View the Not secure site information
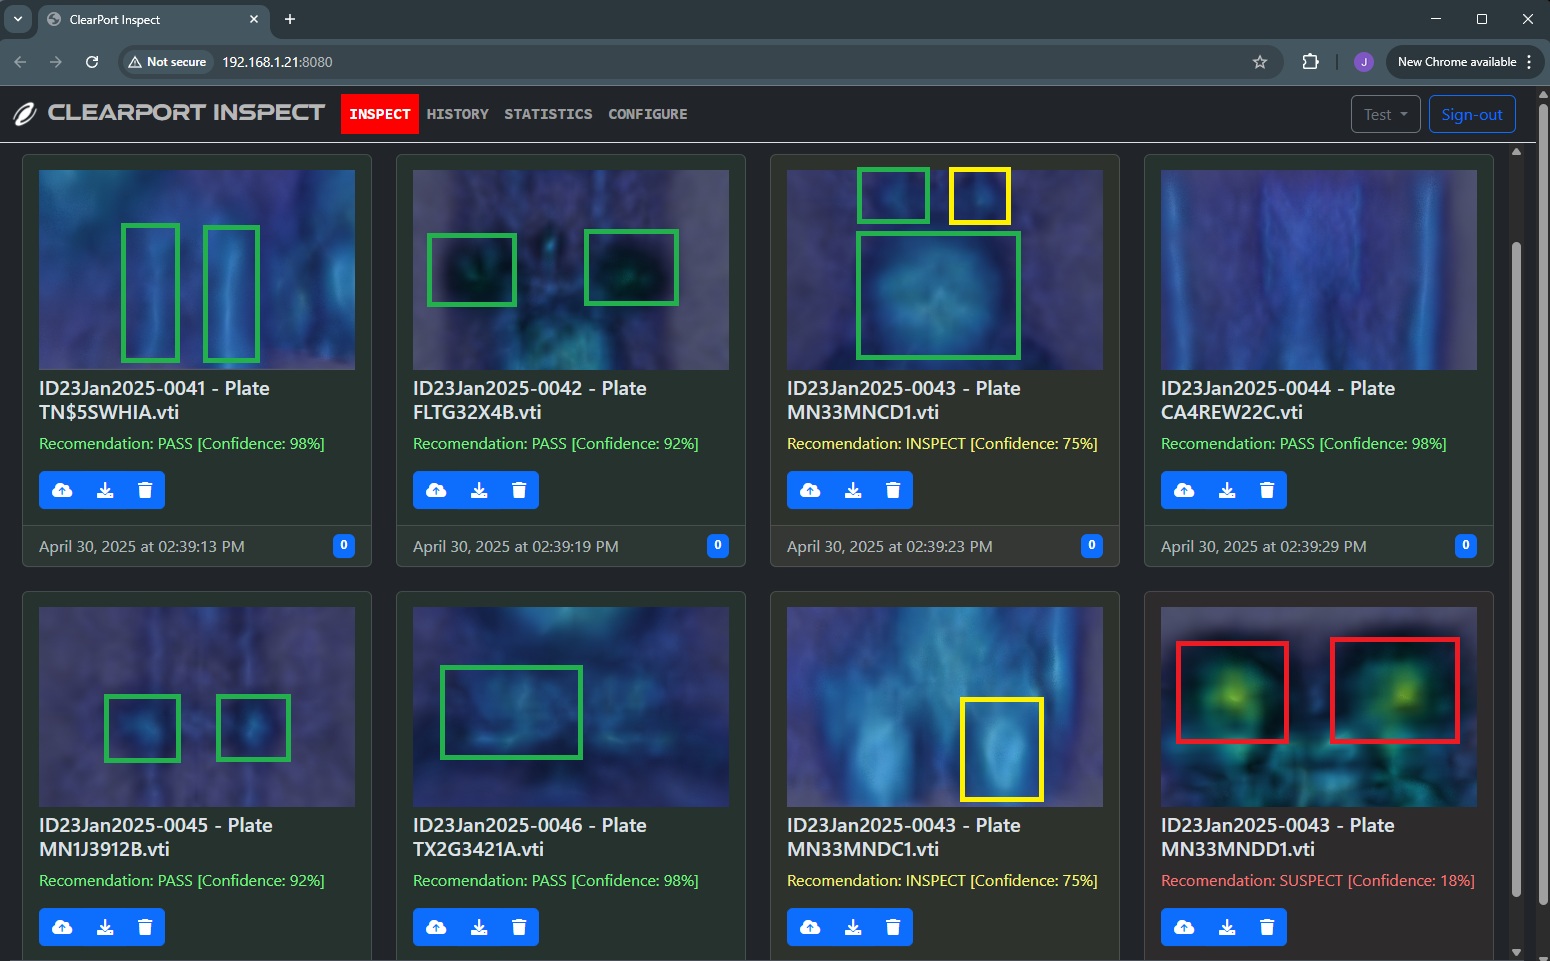This screenshot has width=1550, height=961. click(168, 62)
